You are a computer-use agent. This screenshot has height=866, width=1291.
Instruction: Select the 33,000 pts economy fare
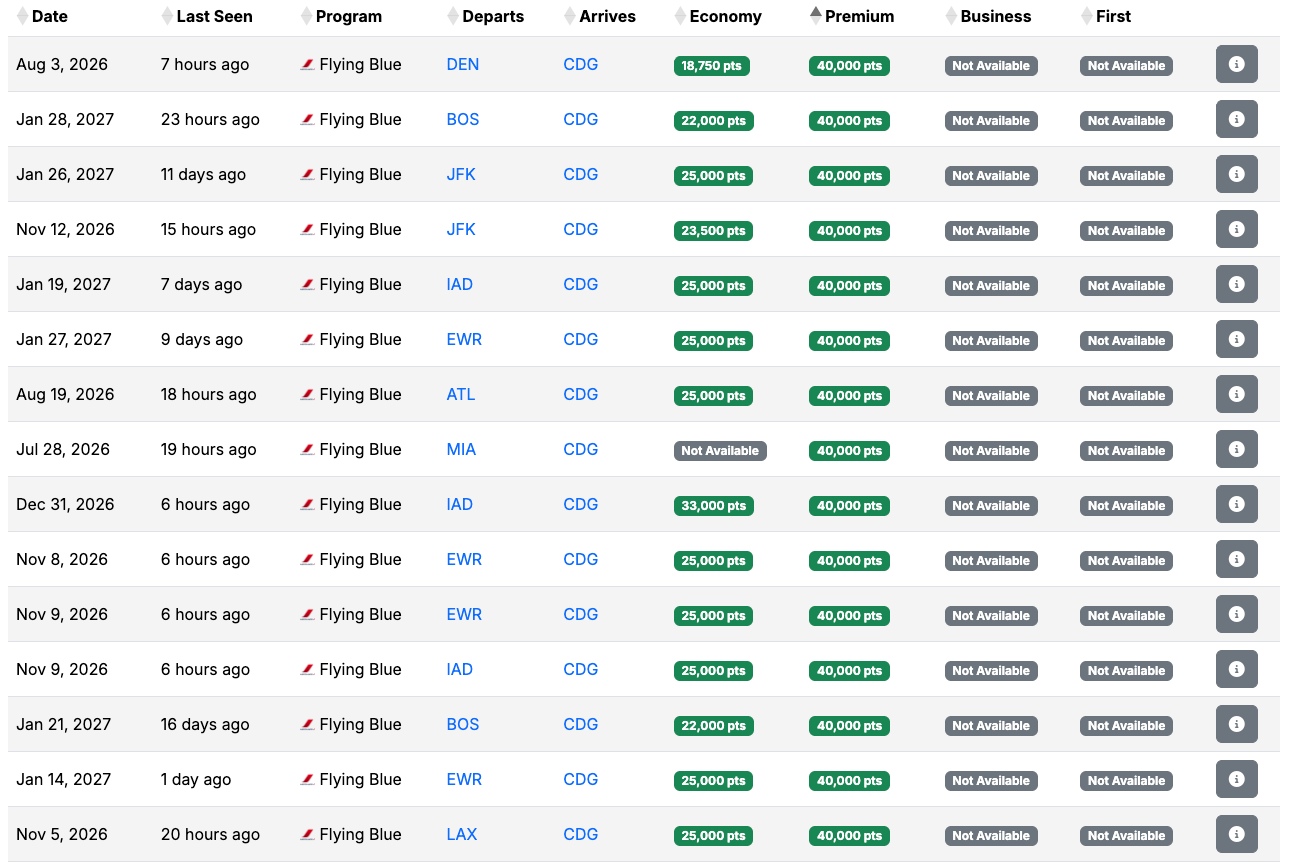714,506
